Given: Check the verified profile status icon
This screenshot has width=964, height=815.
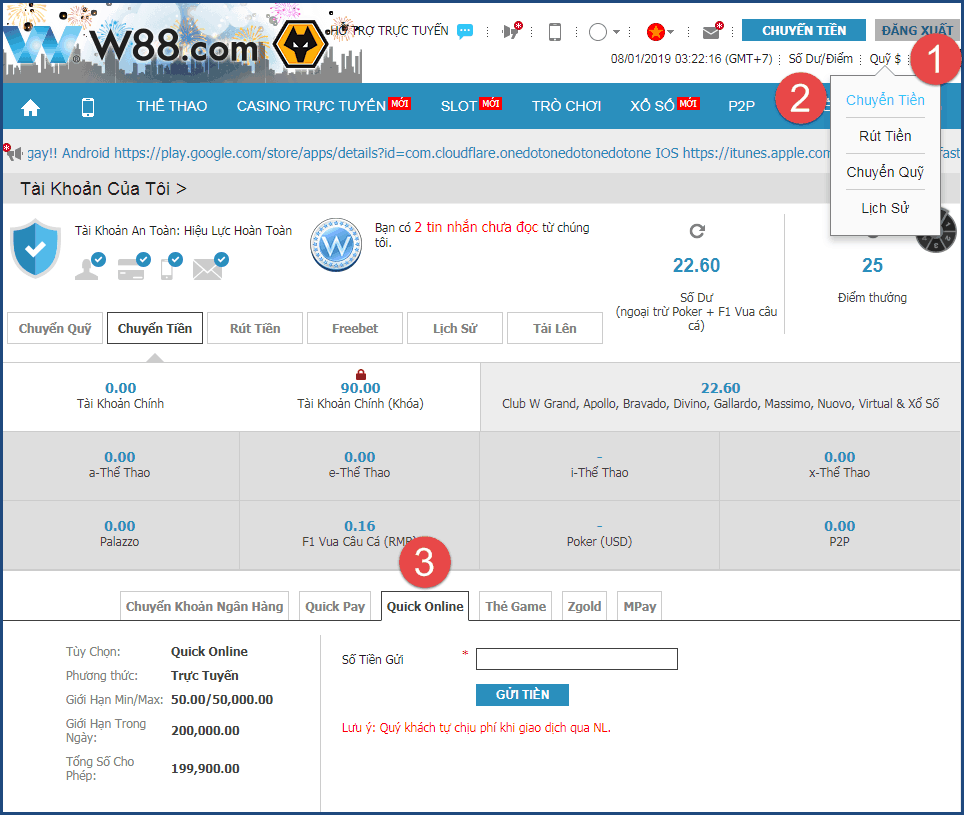Looking at the screenshot, I should click(90, 266).
